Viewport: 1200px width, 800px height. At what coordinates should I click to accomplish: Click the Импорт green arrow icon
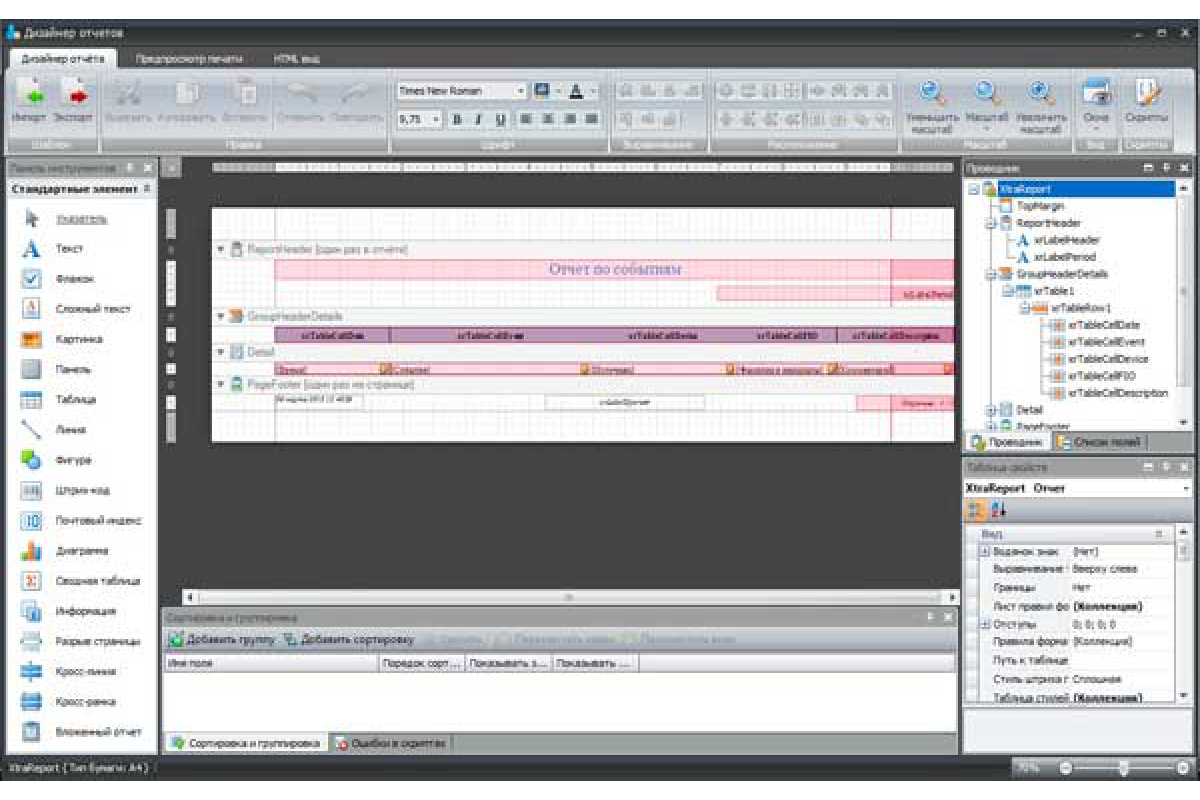click(x=29, y=95)
